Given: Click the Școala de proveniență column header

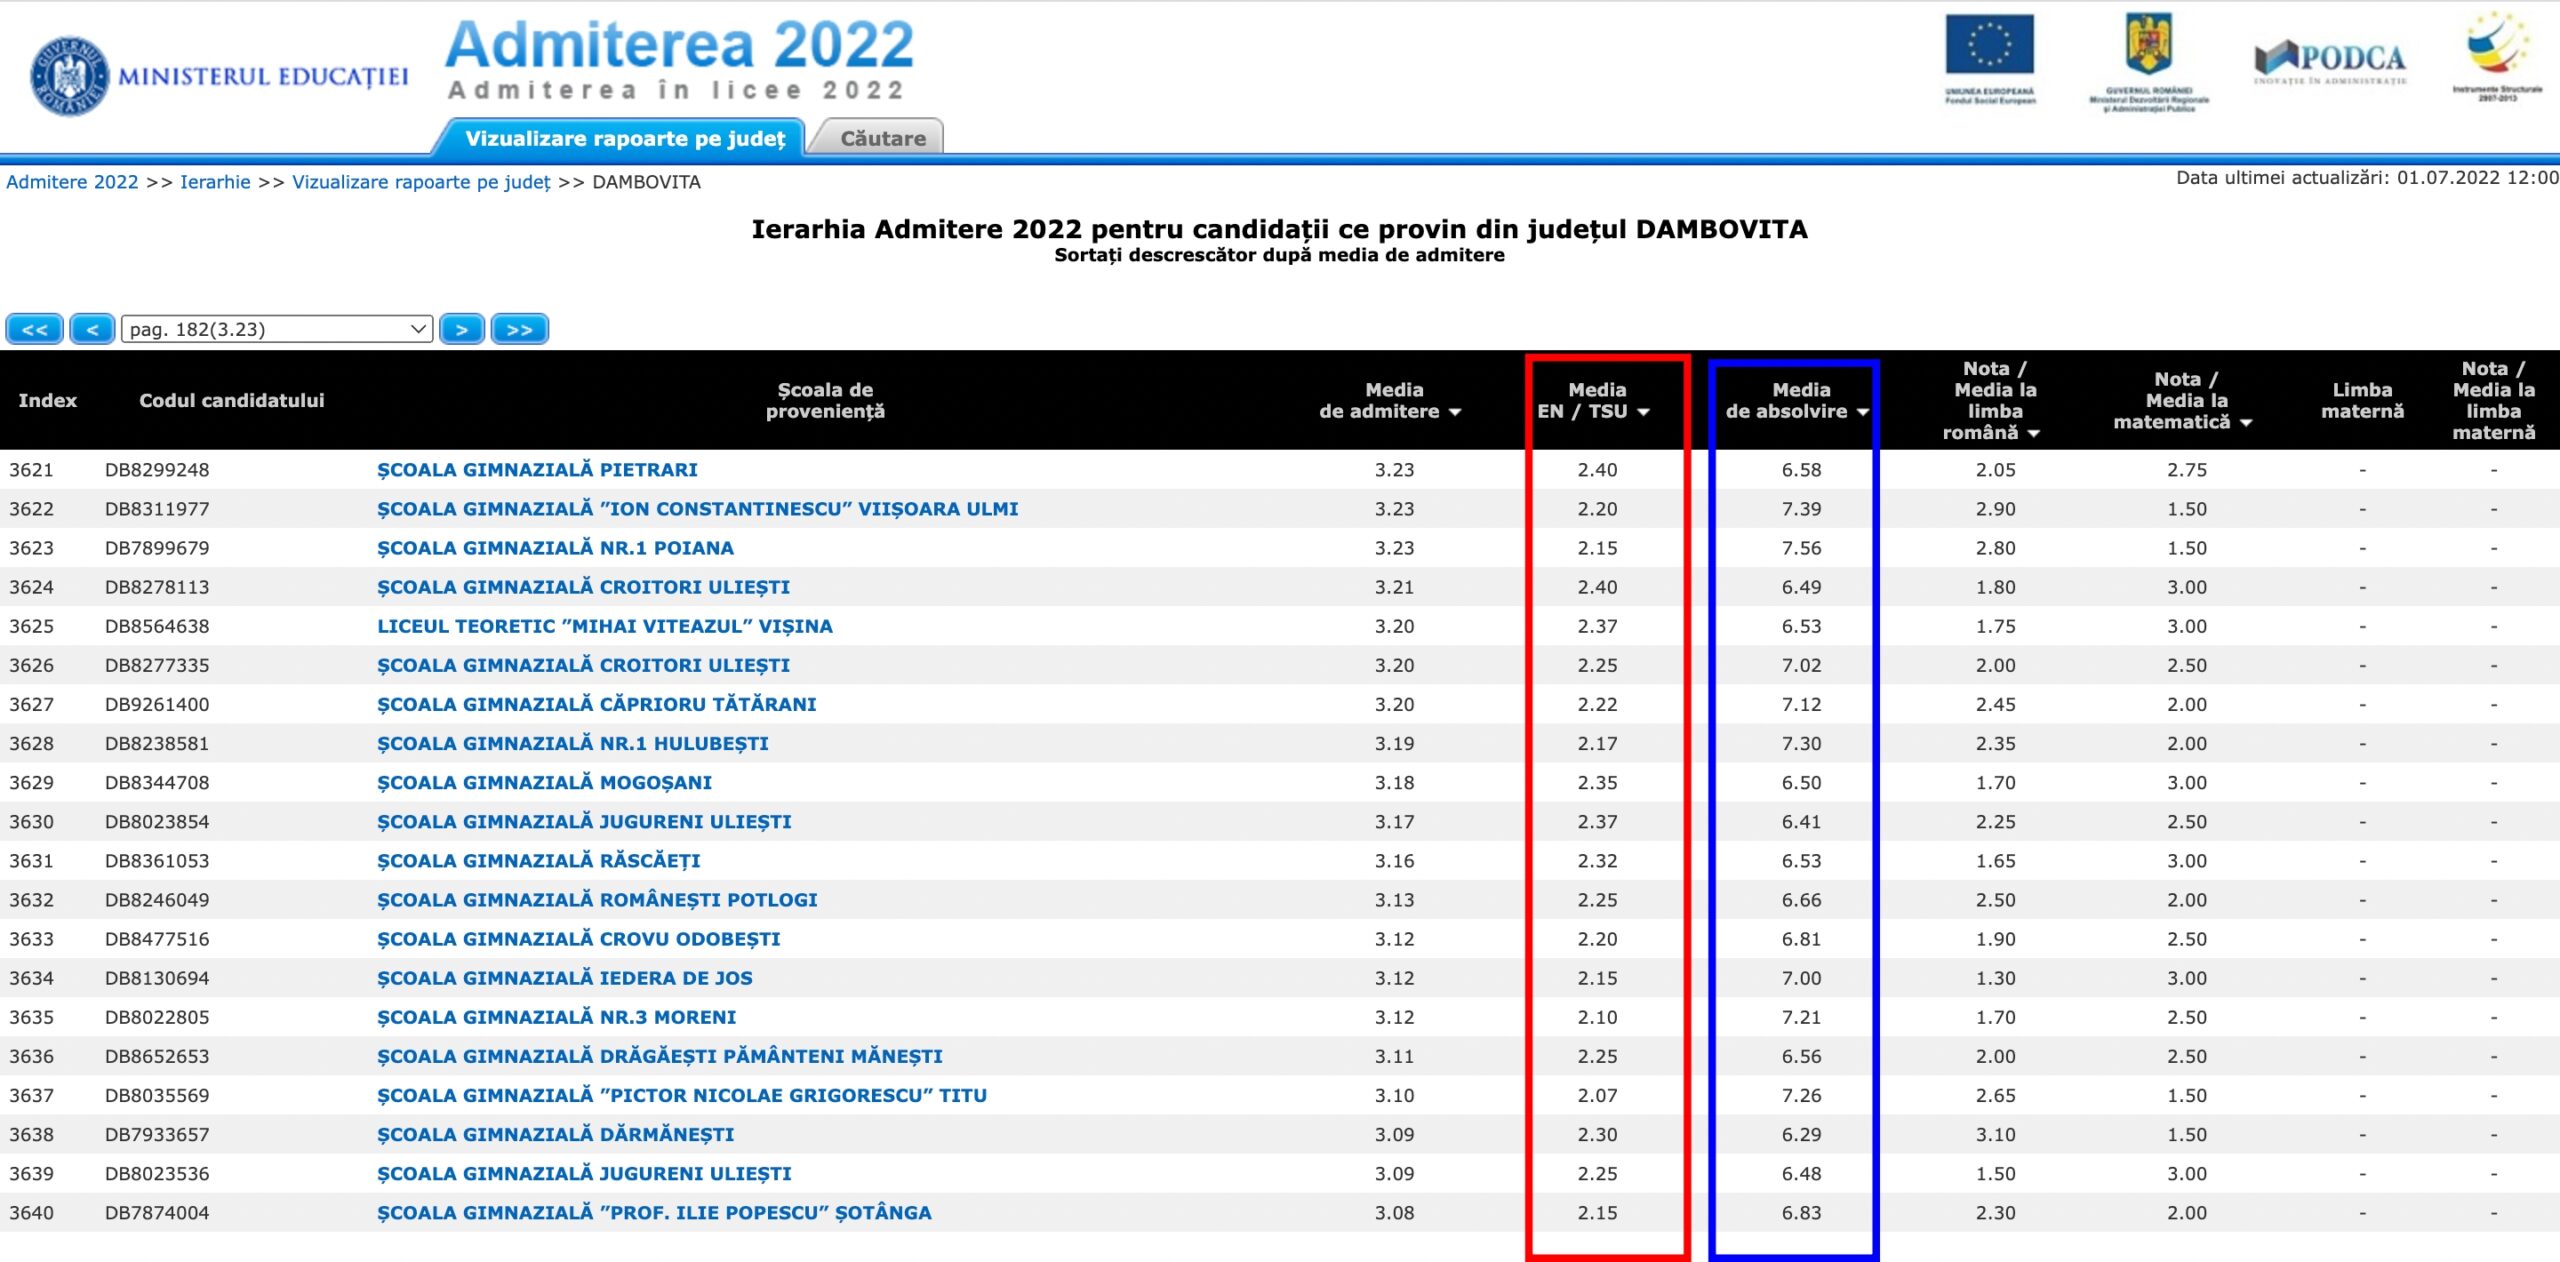Looking at the screenshot, I should pos(825,400).
